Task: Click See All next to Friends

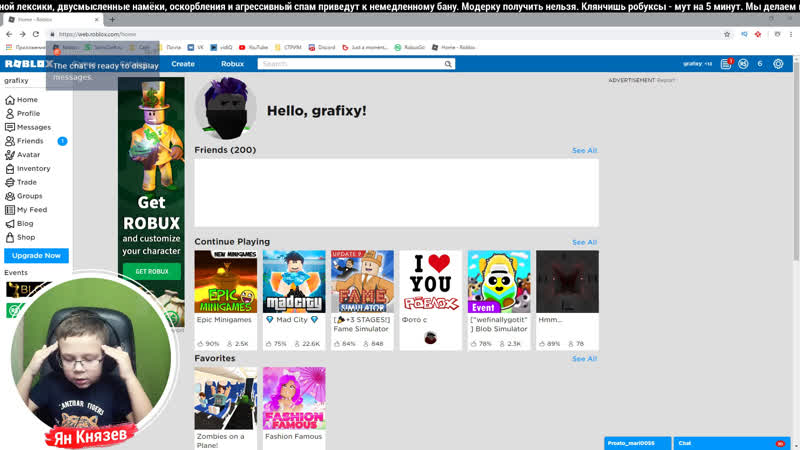Action: 584,151
